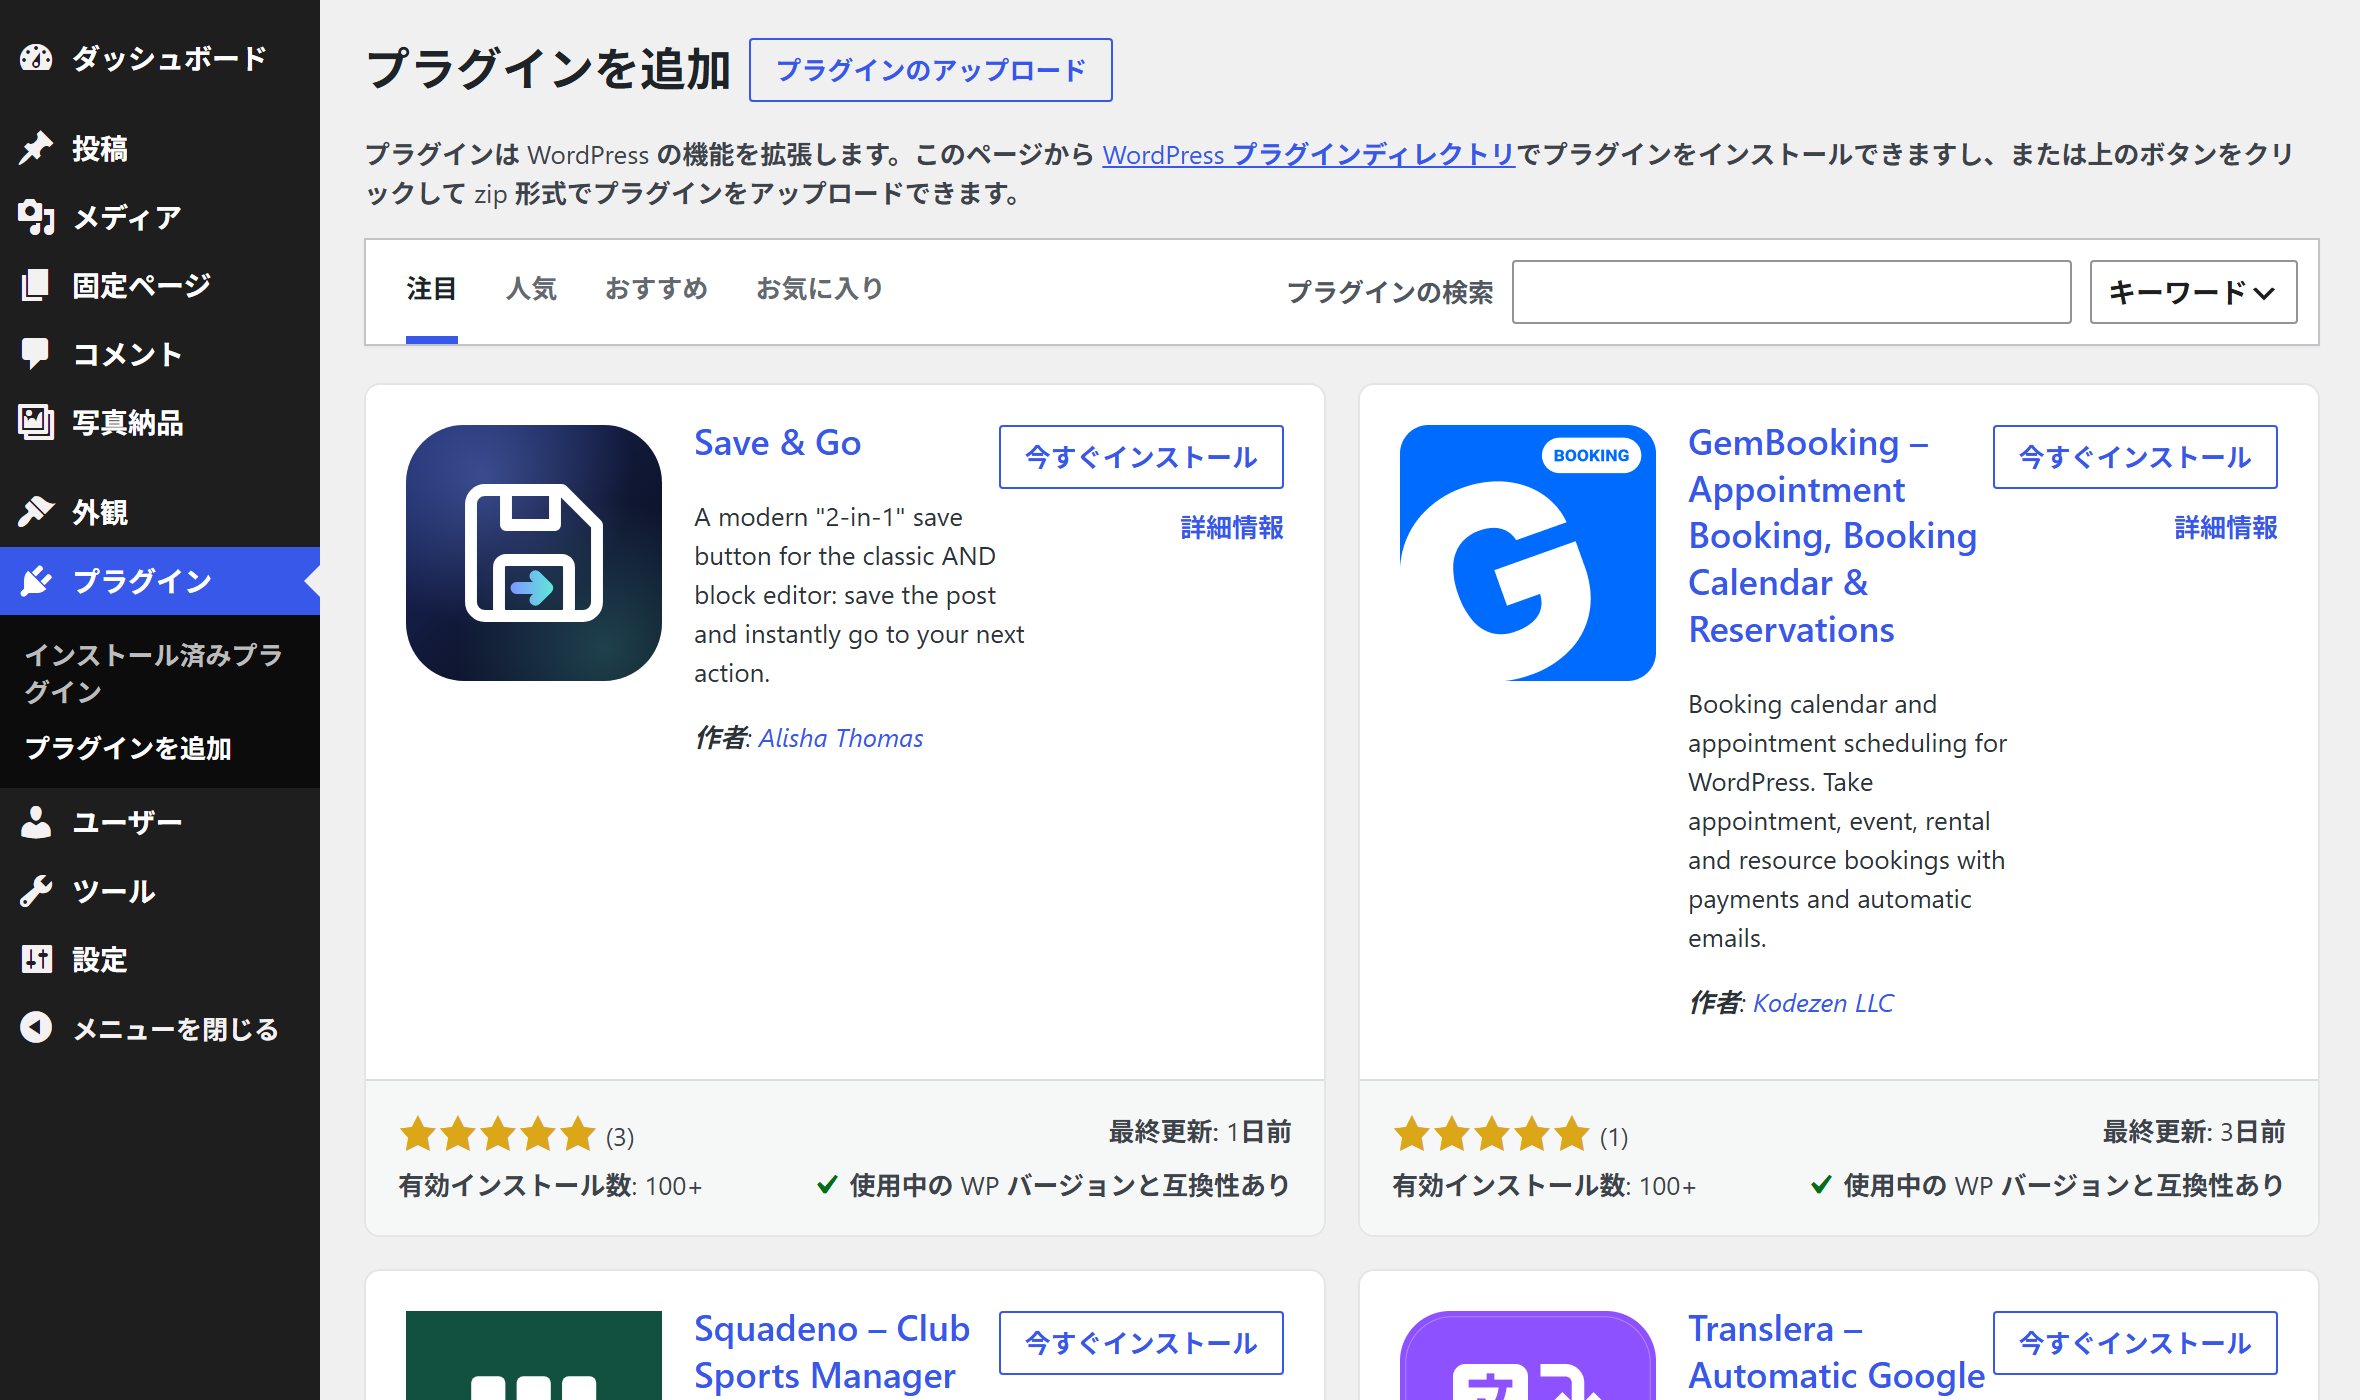Switch to the 人気 tab
The width and height of the screenshot is (2360, 1400).
click(531, 290)
